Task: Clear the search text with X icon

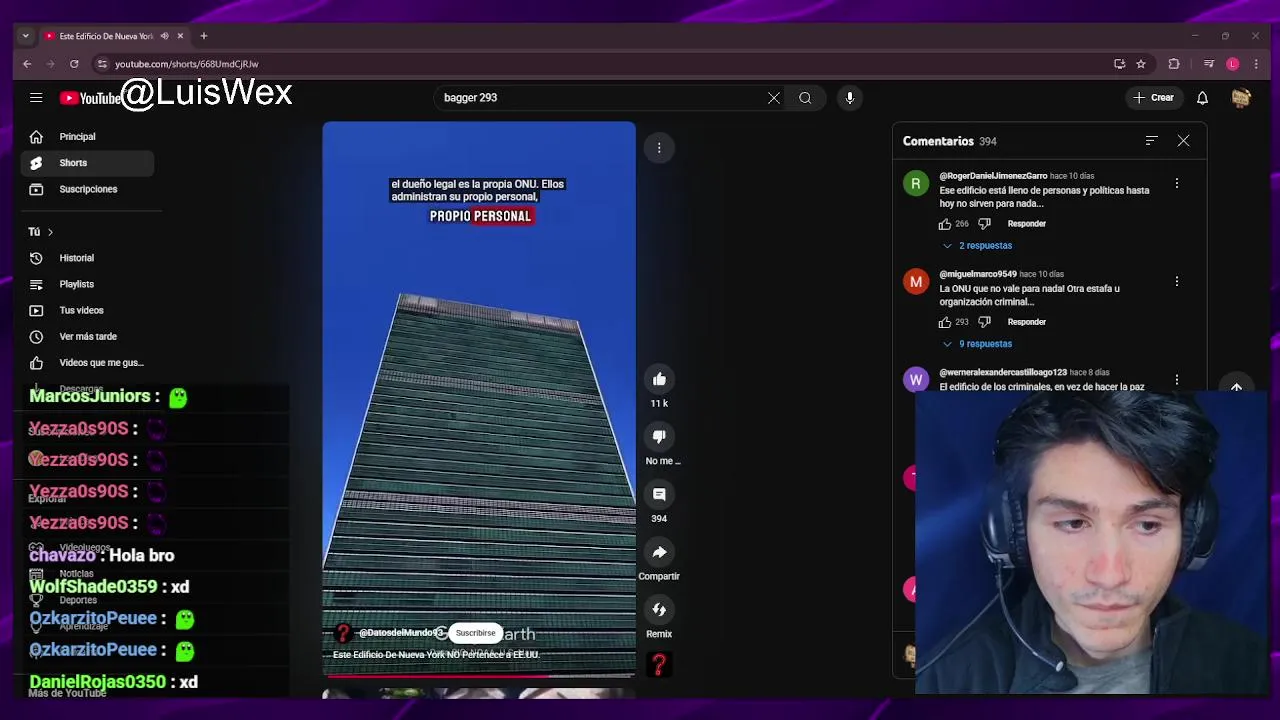Action: click(x=773, y=98)
